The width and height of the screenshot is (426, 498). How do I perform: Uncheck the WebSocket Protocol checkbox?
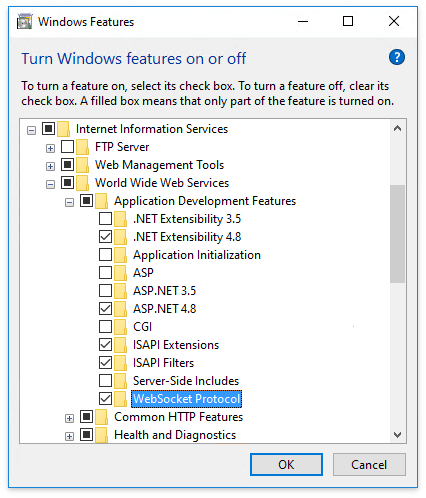[105, 399]
